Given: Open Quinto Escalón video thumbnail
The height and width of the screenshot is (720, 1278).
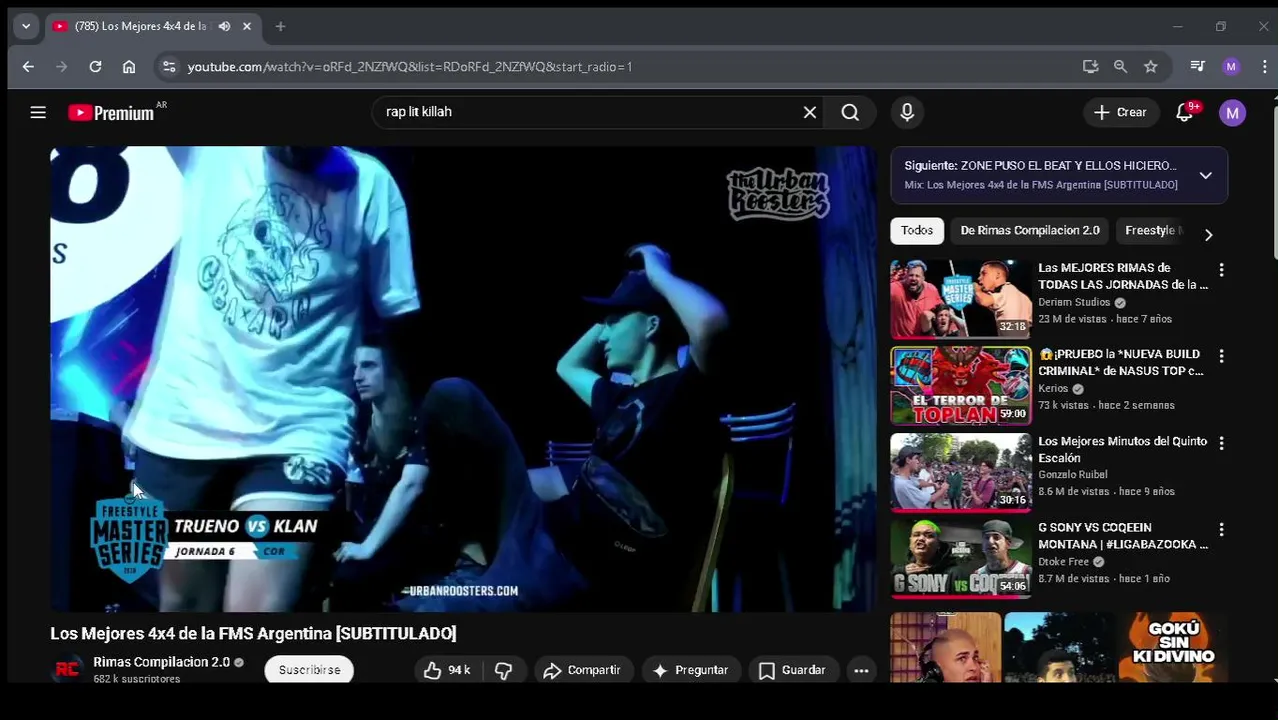Looking at the screenshot, I should click(x=960, y=472).
